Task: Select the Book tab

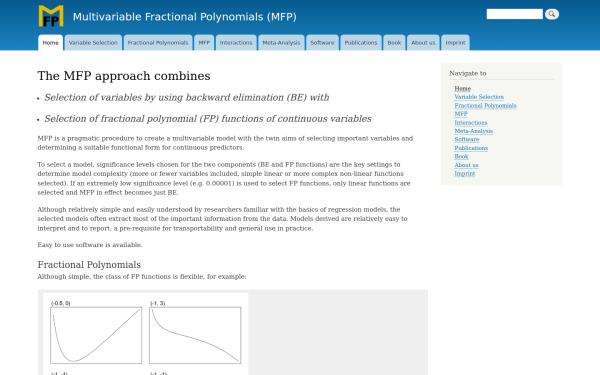Action: (394, 42)
